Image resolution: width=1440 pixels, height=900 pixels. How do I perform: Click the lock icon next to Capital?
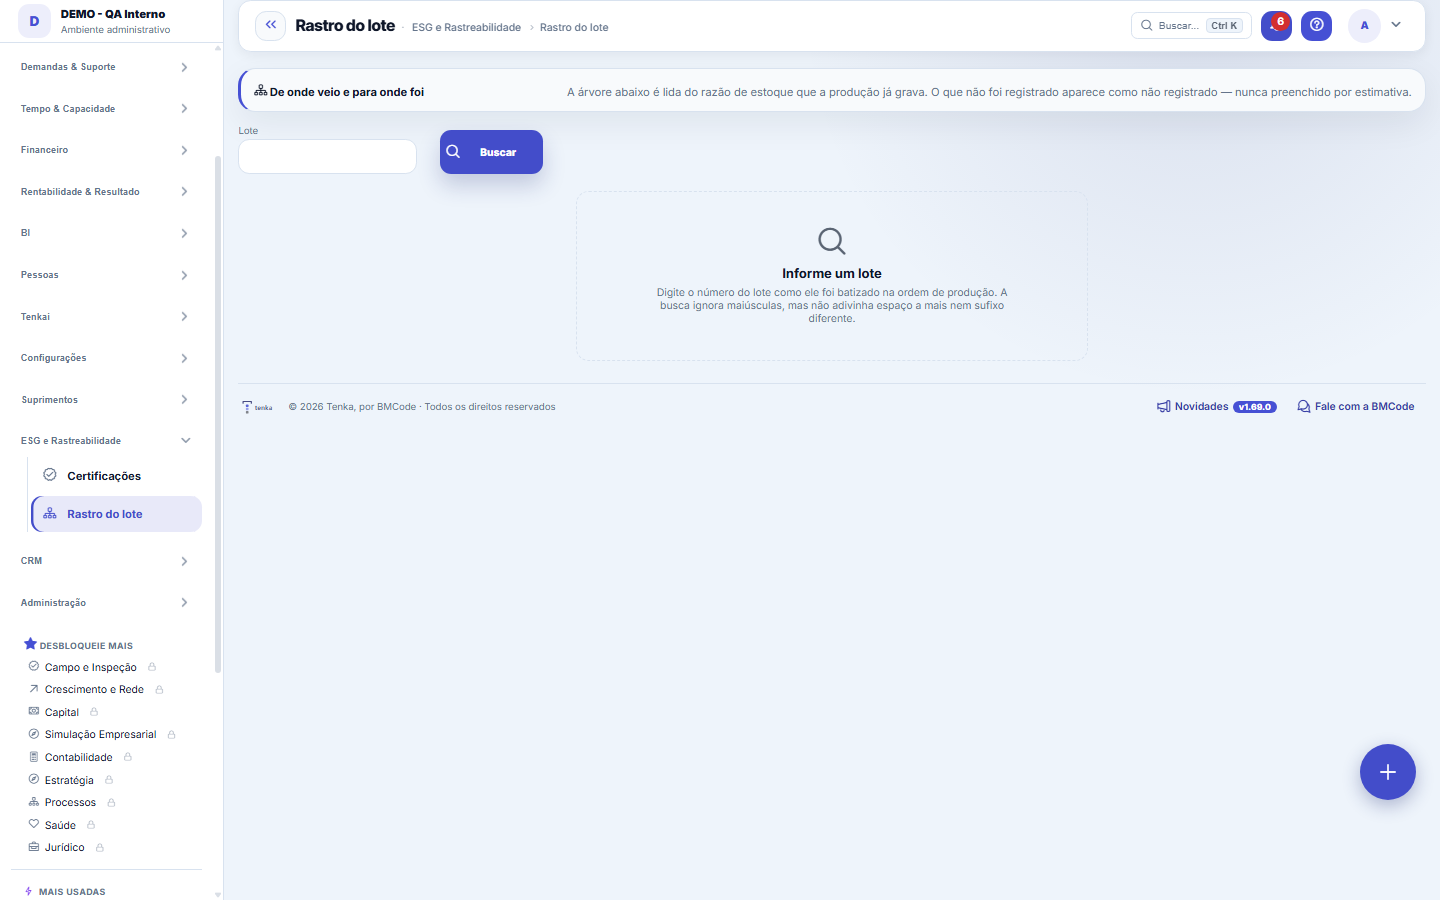(94, 712)
